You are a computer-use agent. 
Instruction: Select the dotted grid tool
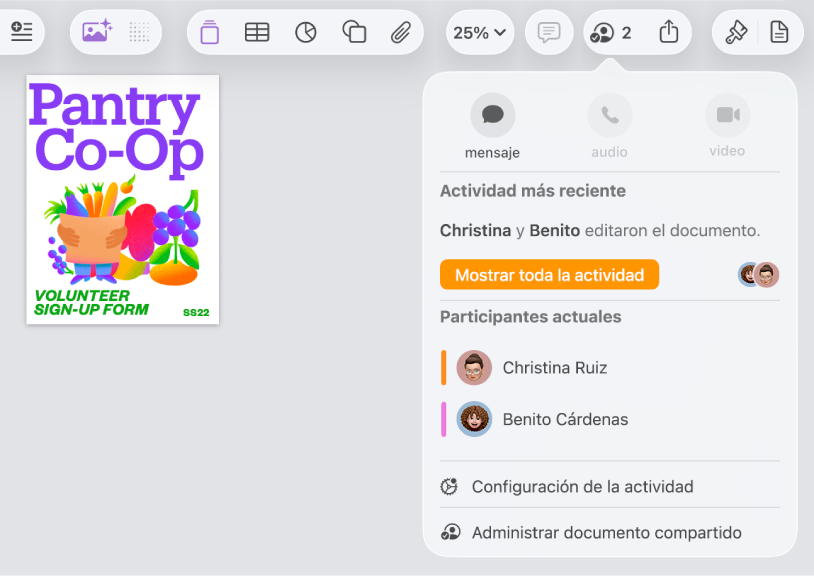pos(139,32)
